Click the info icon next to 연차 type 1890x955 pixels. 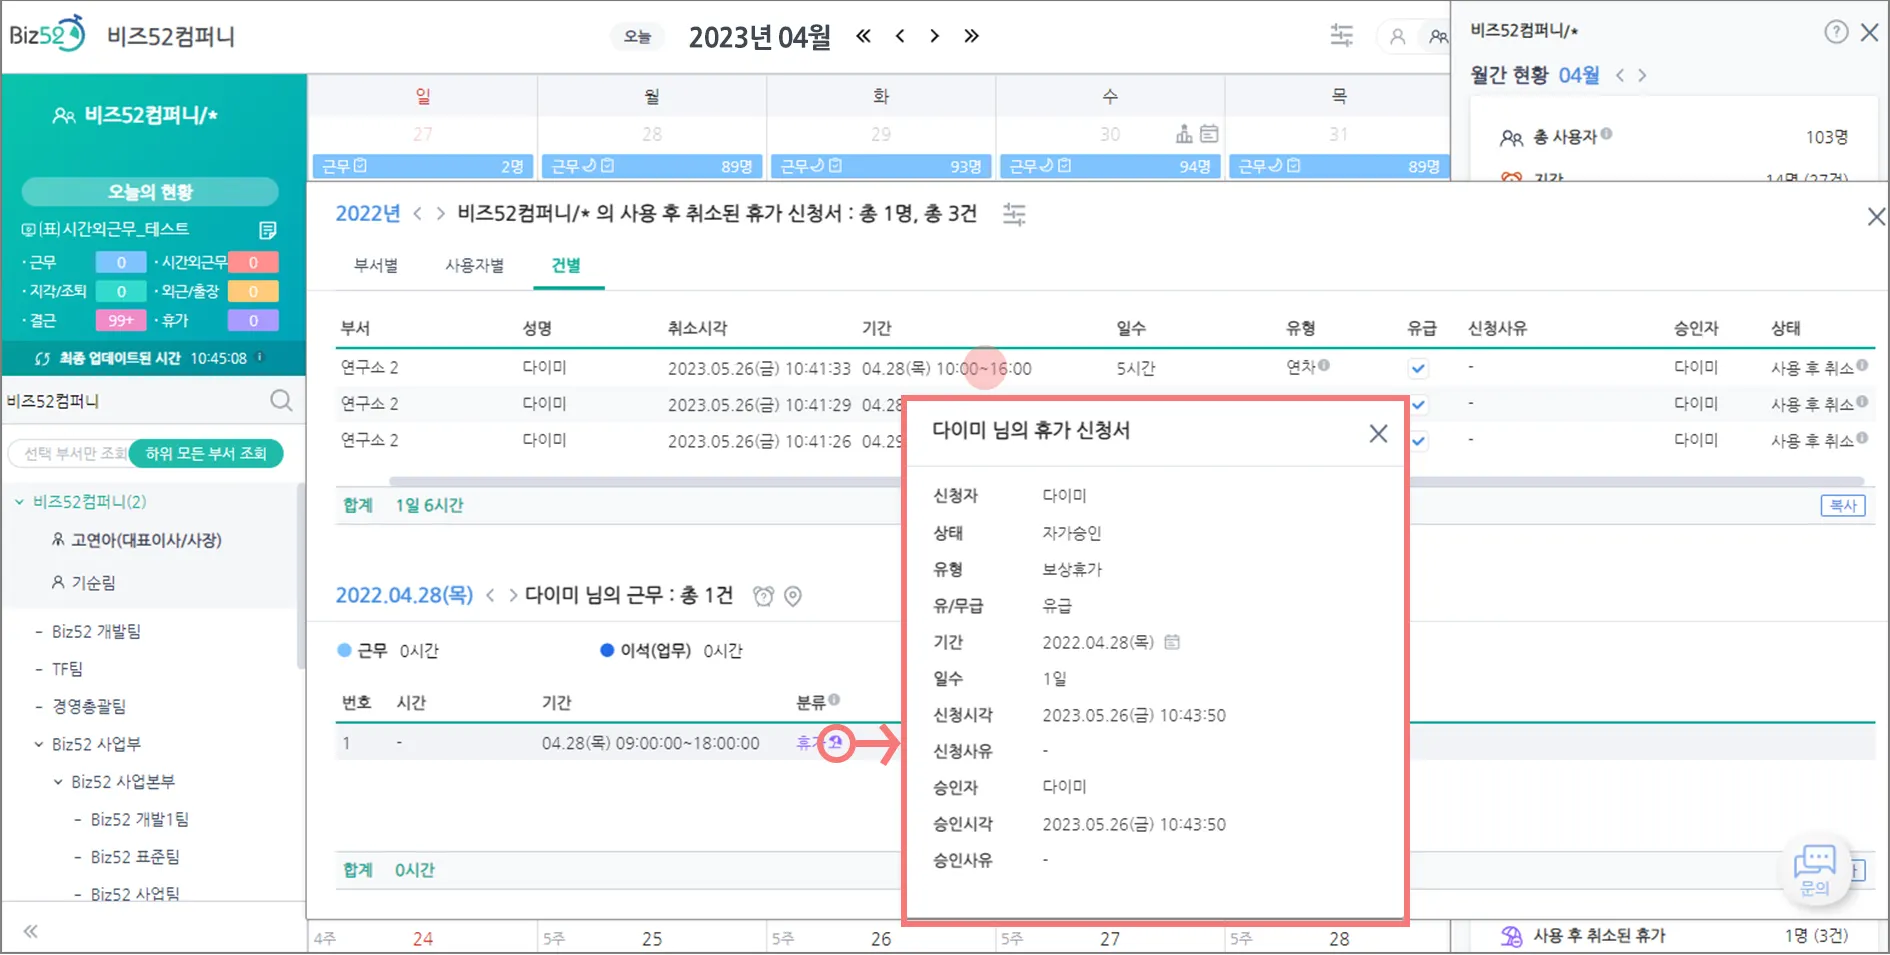1324,365
